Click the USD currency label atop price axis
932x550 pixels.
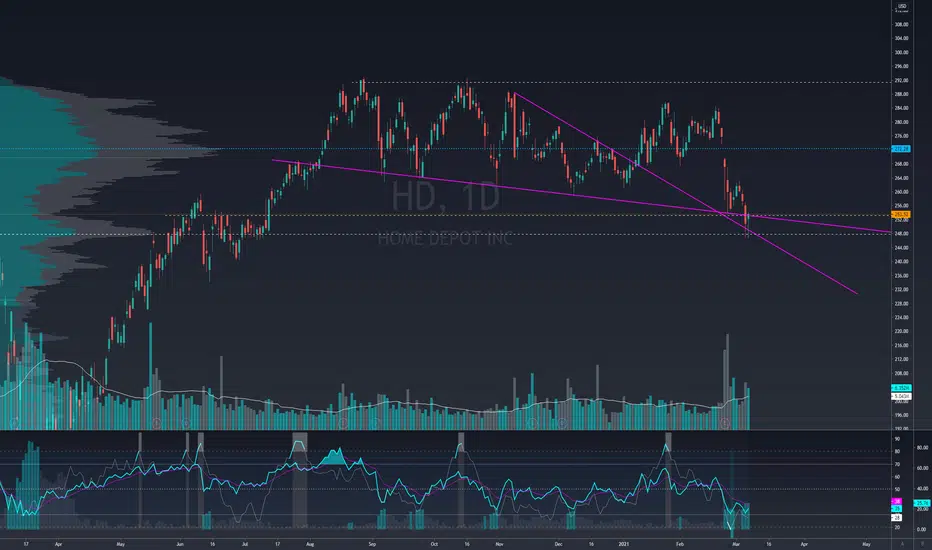[901, 6]
